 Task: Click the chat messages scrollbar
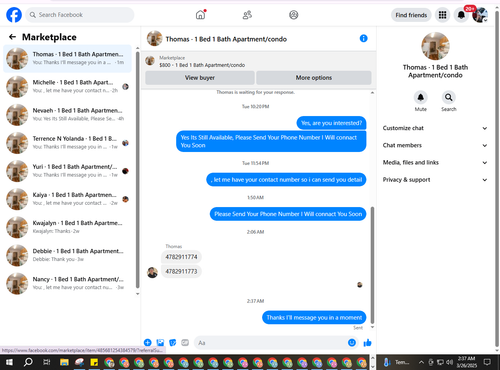pyautogui.click(x=372, y=265)
